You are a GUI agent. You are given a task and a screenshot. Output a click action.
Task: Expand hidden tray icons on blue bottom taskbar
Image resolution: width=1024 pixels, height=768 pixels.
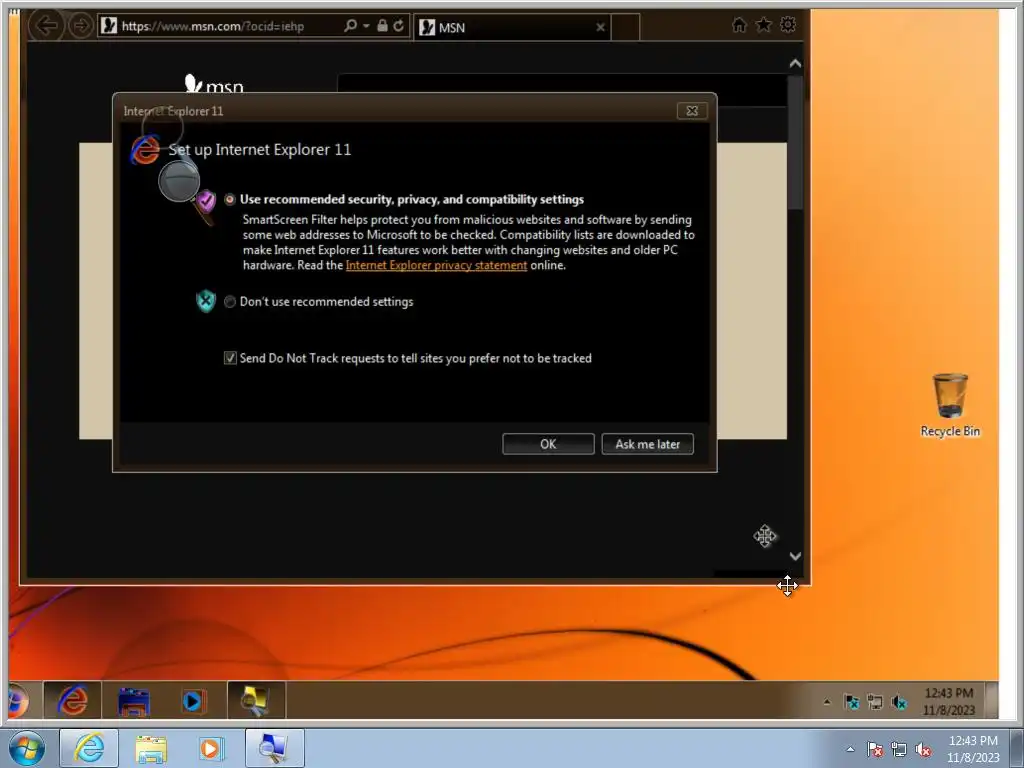(x=850, y=750)
